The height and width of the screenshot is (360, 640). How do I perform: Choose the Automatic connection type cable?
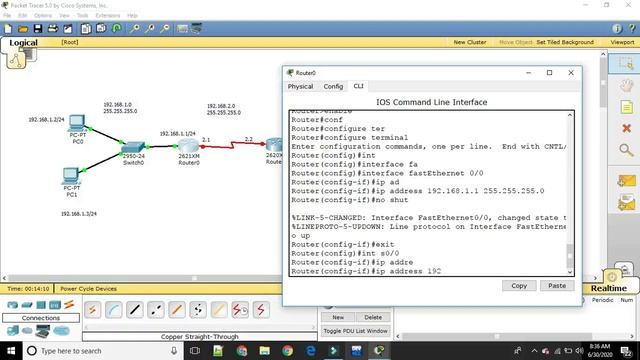point(93,310)
